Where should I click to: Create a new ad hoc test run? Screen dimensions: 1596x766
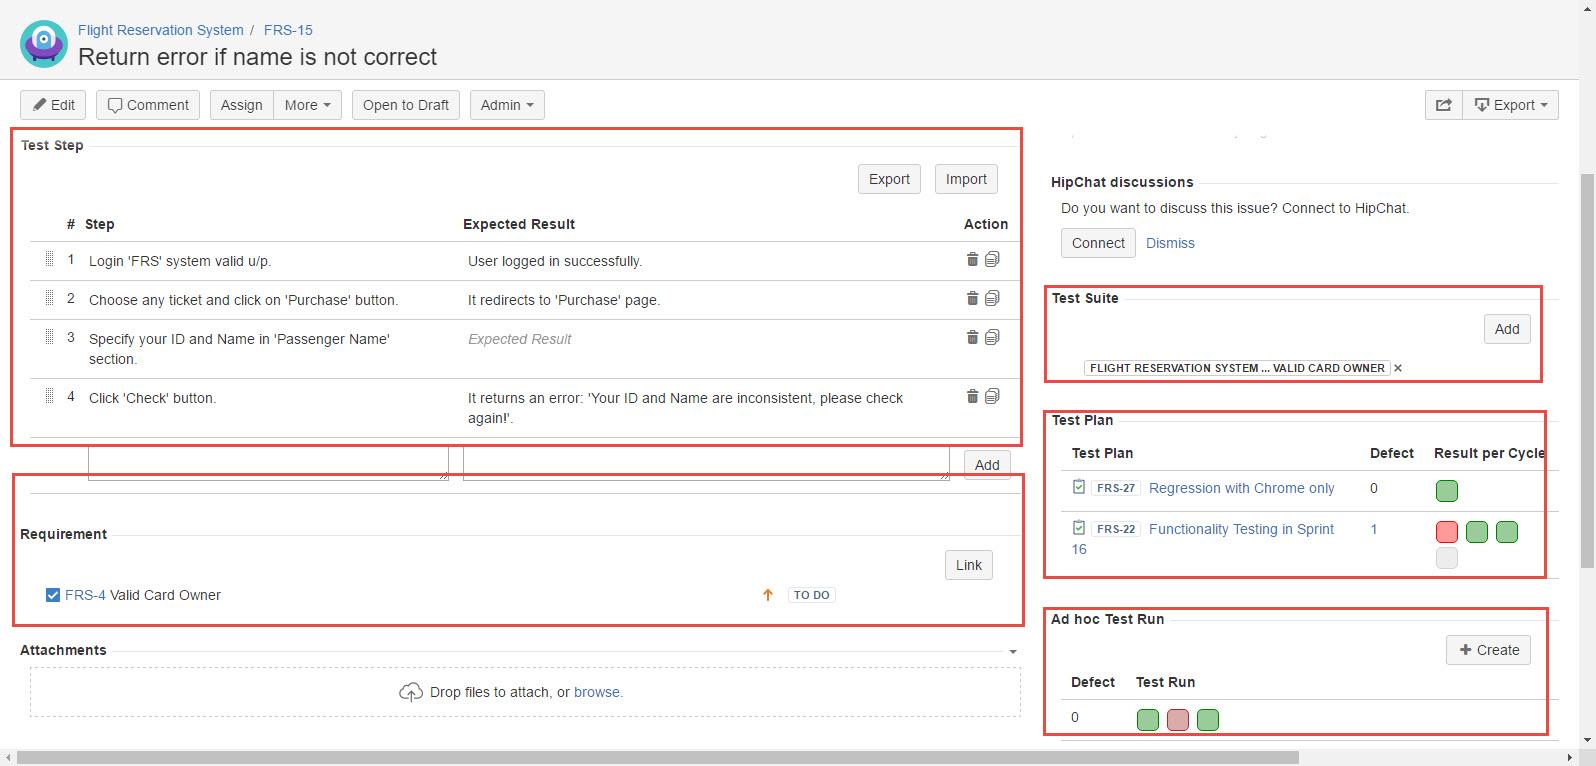(x=1488, y=650)
